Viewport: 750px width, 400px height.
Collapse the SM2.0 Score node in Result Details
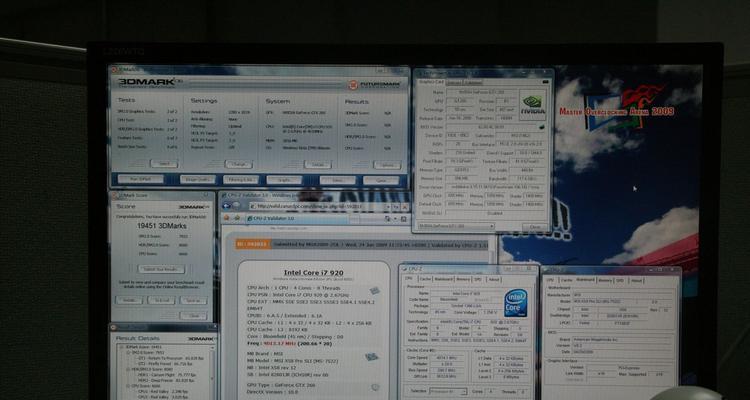point(129,353)
